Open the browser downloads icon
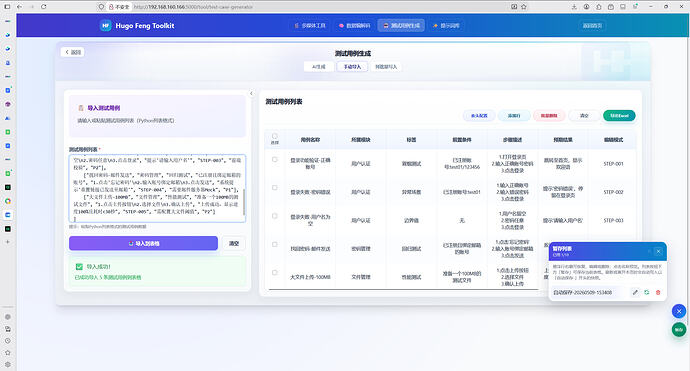 (x=574, y=7)
